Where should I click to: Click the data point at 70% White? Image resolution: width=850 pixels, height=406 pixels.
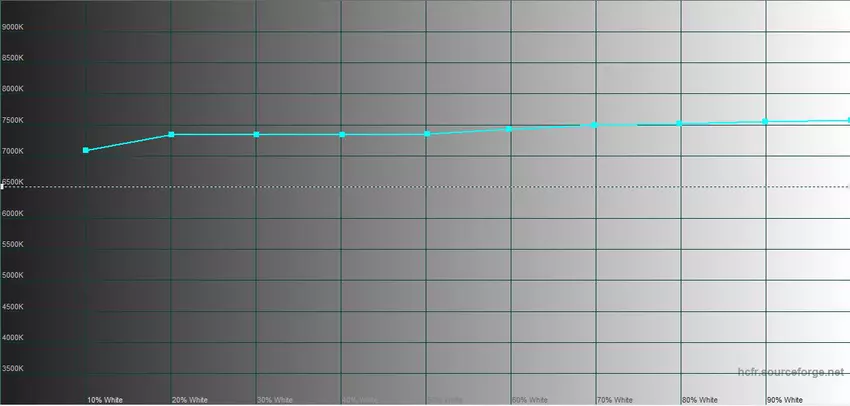click(x=595, y=125)
